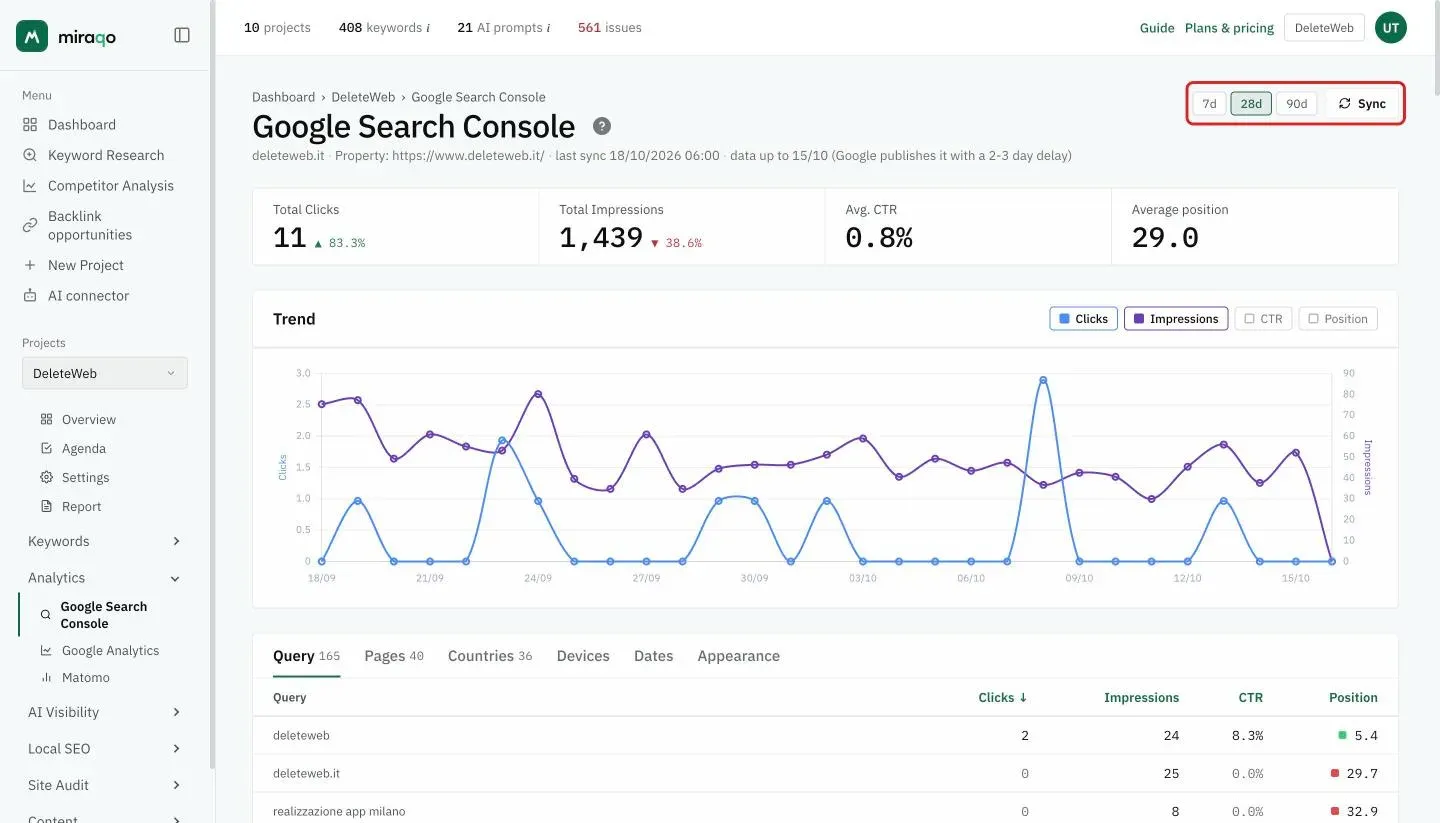Screen dimensions: 1440x823
Task: Switch to the Appearance tab
Action: 738,656
